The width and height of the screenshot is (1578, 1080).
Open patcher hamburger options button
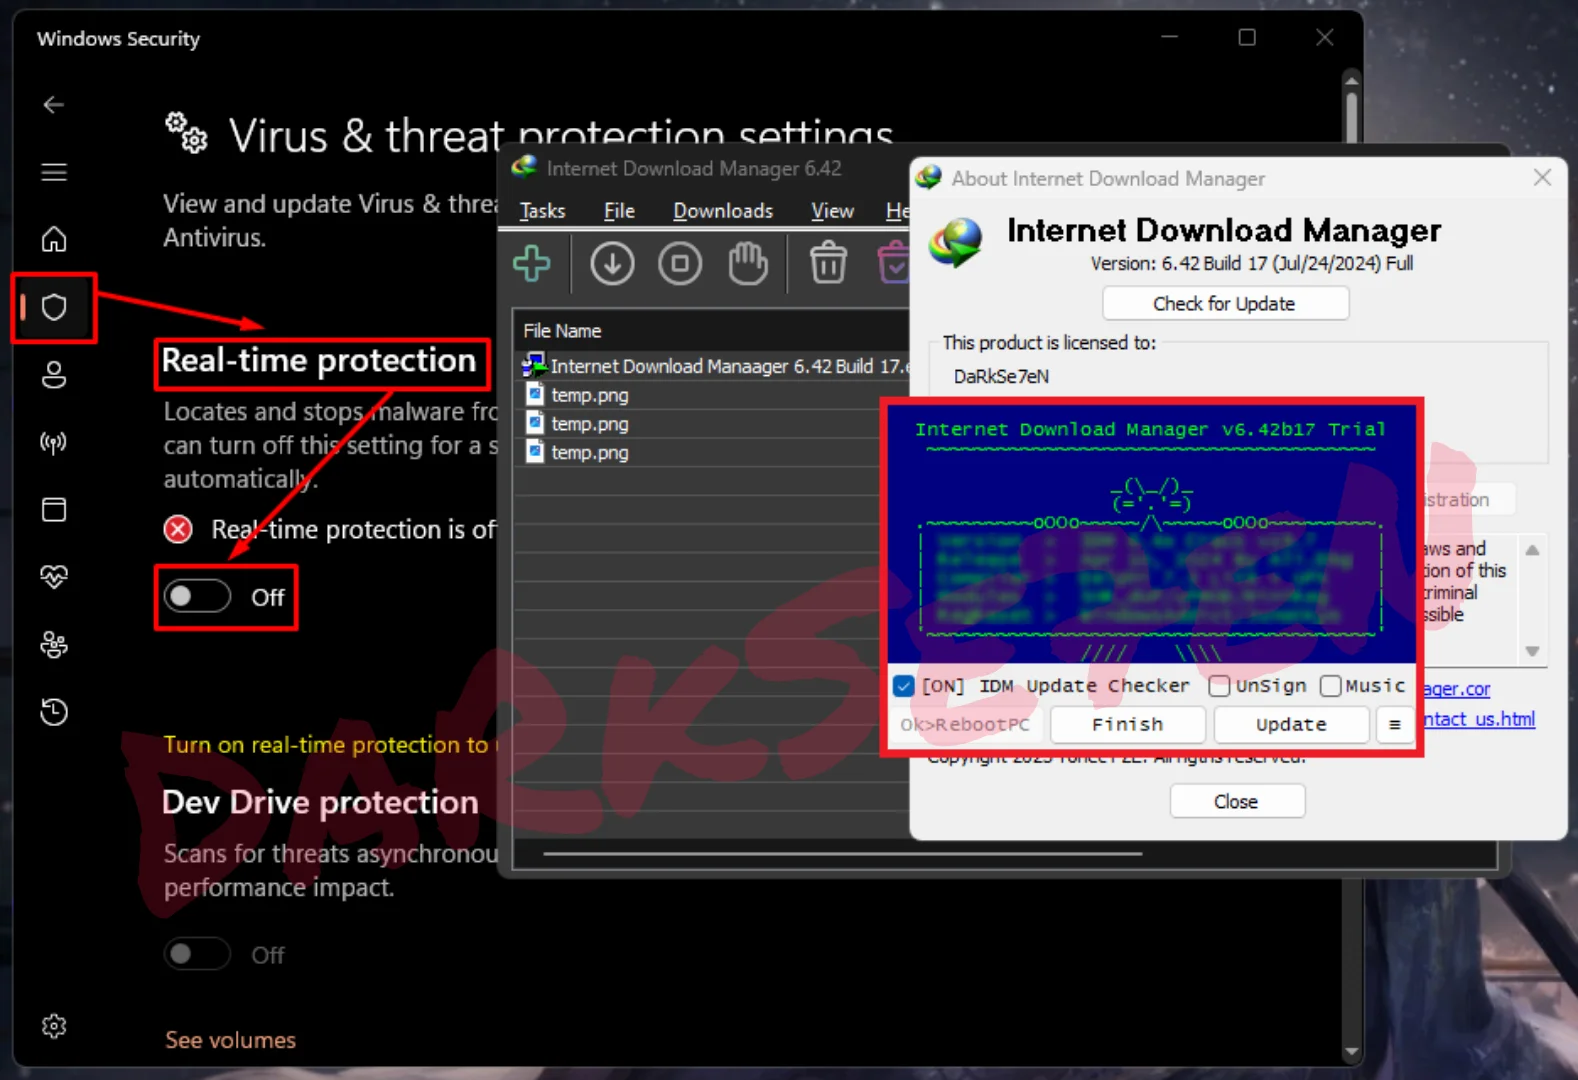1395,724
